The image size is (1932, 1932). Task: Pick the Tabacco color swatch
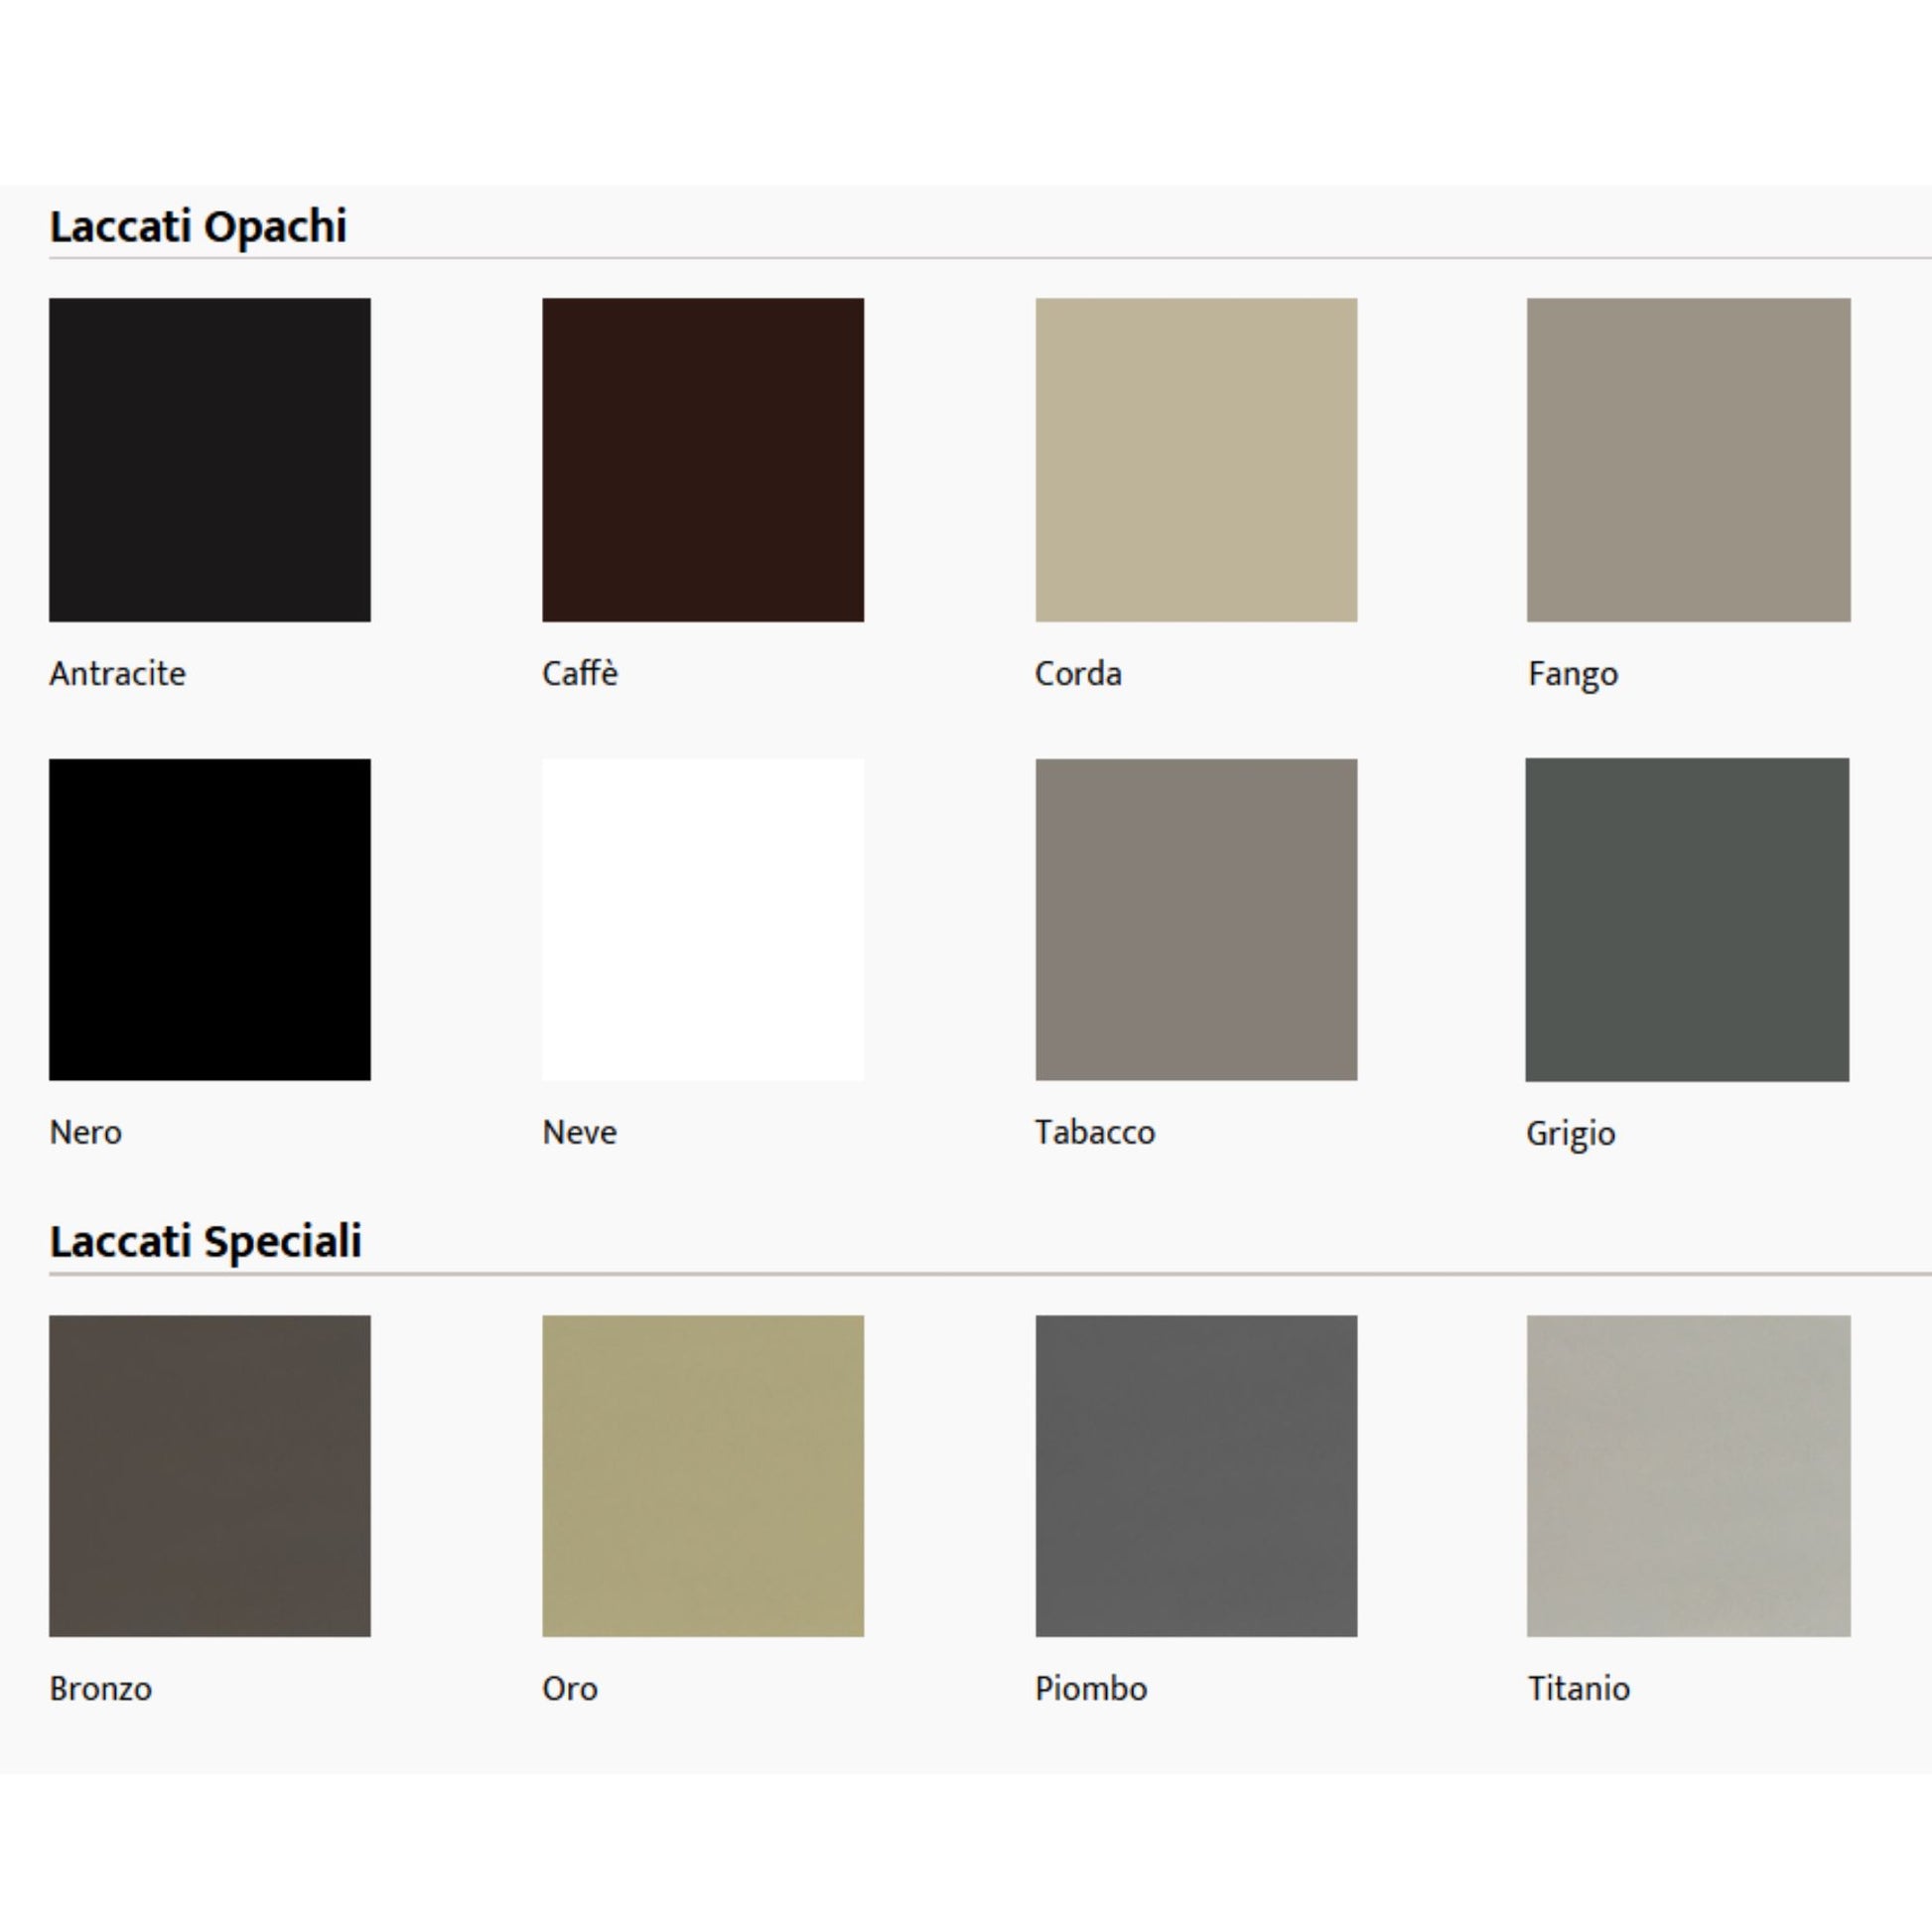click(1196, 919)
